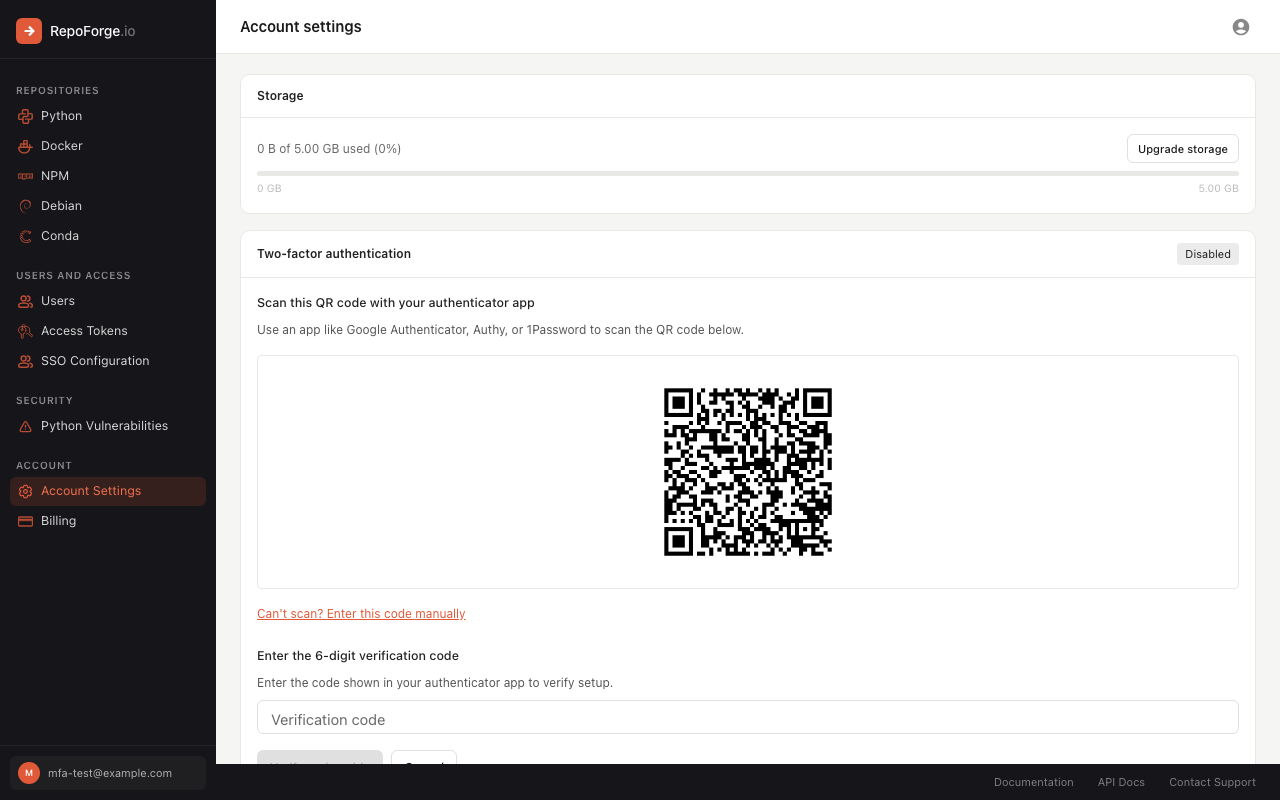Open the manual code entry link
Viewport: 1280px width, 800px height.
click(x=361, y=613)
